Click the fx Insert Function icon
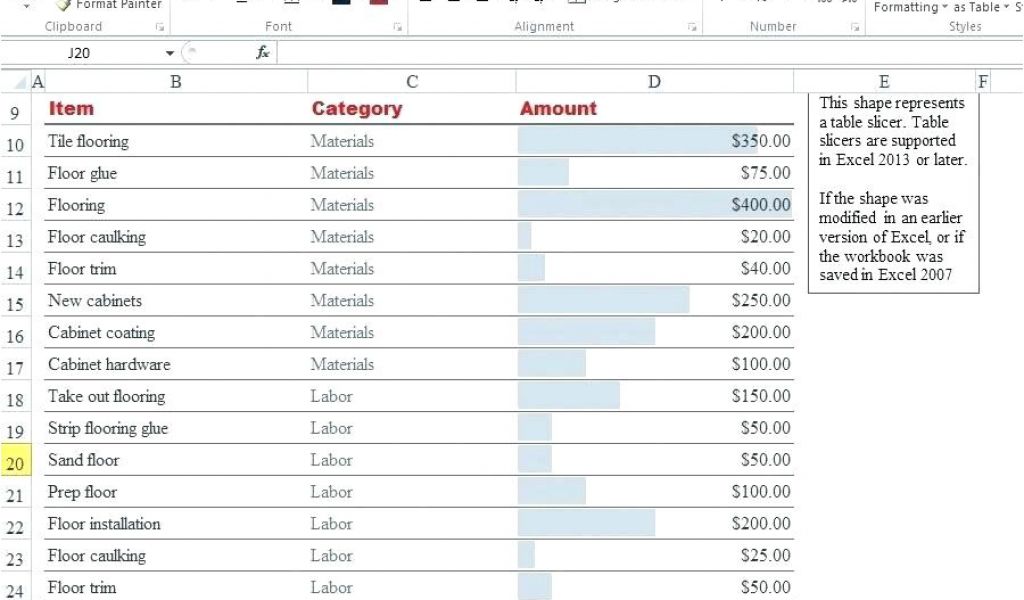 [x=263, y=52]
